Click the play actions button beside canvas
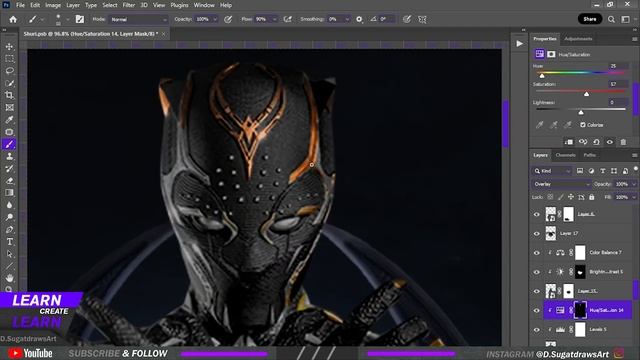 (519, 43)
